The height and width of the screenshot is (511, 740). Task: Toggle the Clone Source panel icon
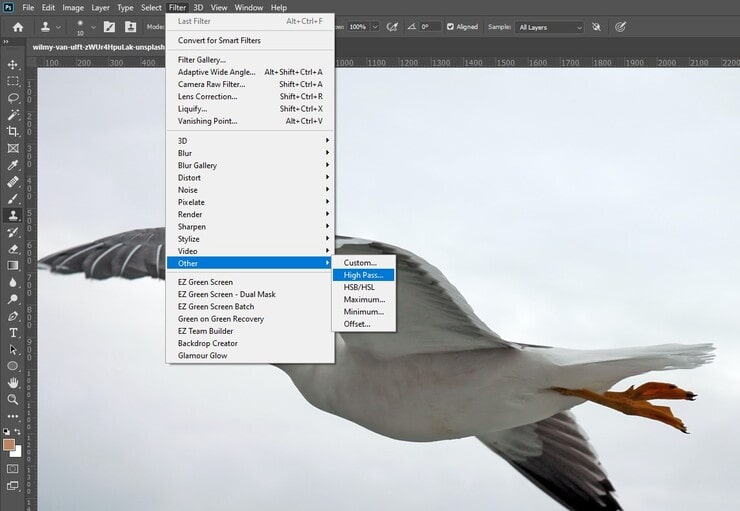coord(130,27)
